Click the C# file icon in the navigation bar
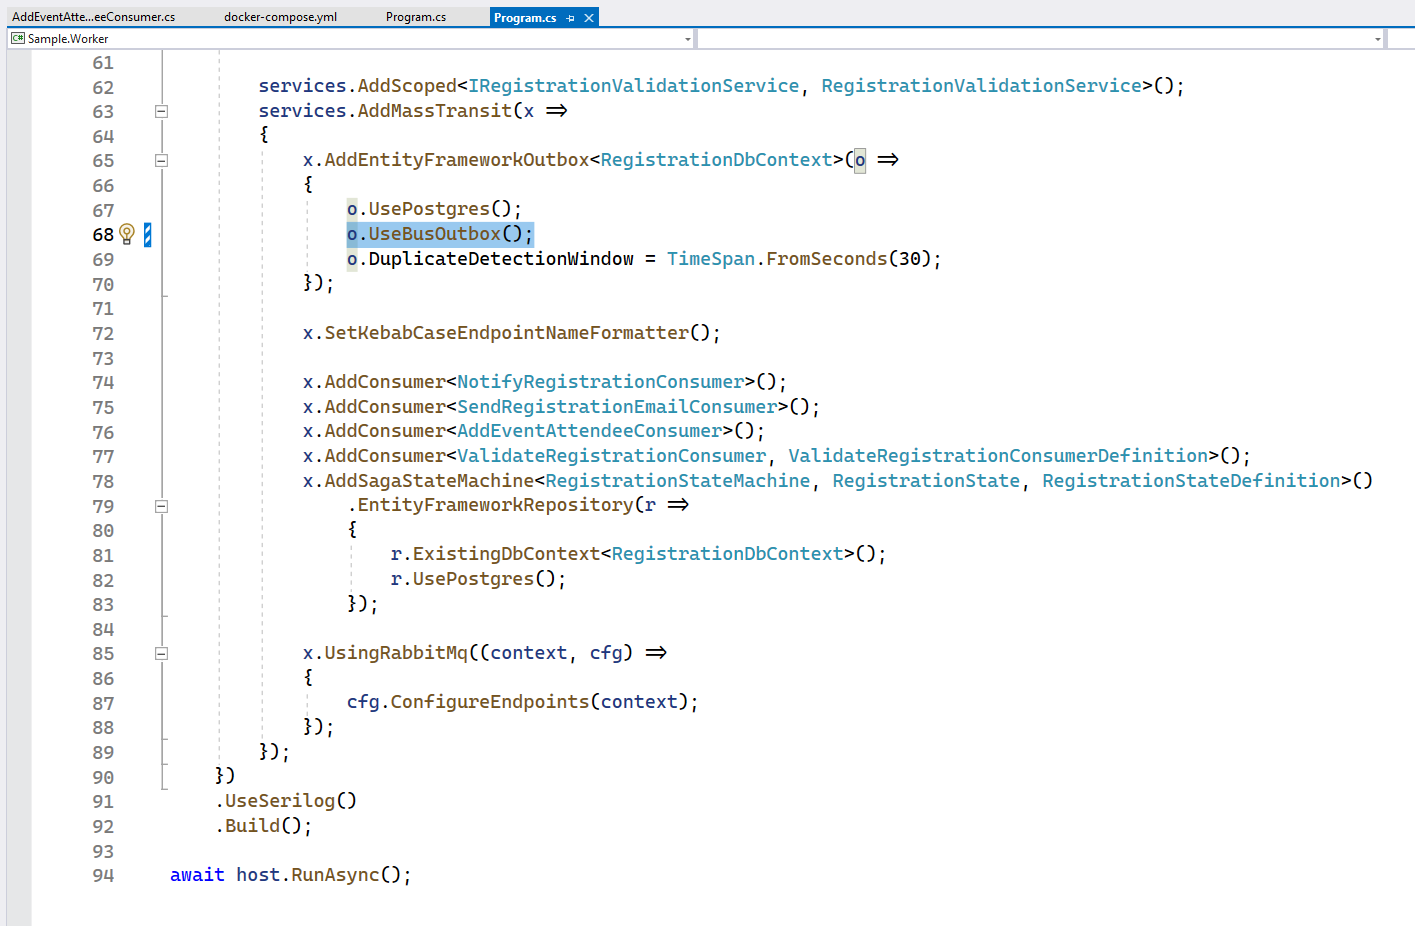 point(16,37)
